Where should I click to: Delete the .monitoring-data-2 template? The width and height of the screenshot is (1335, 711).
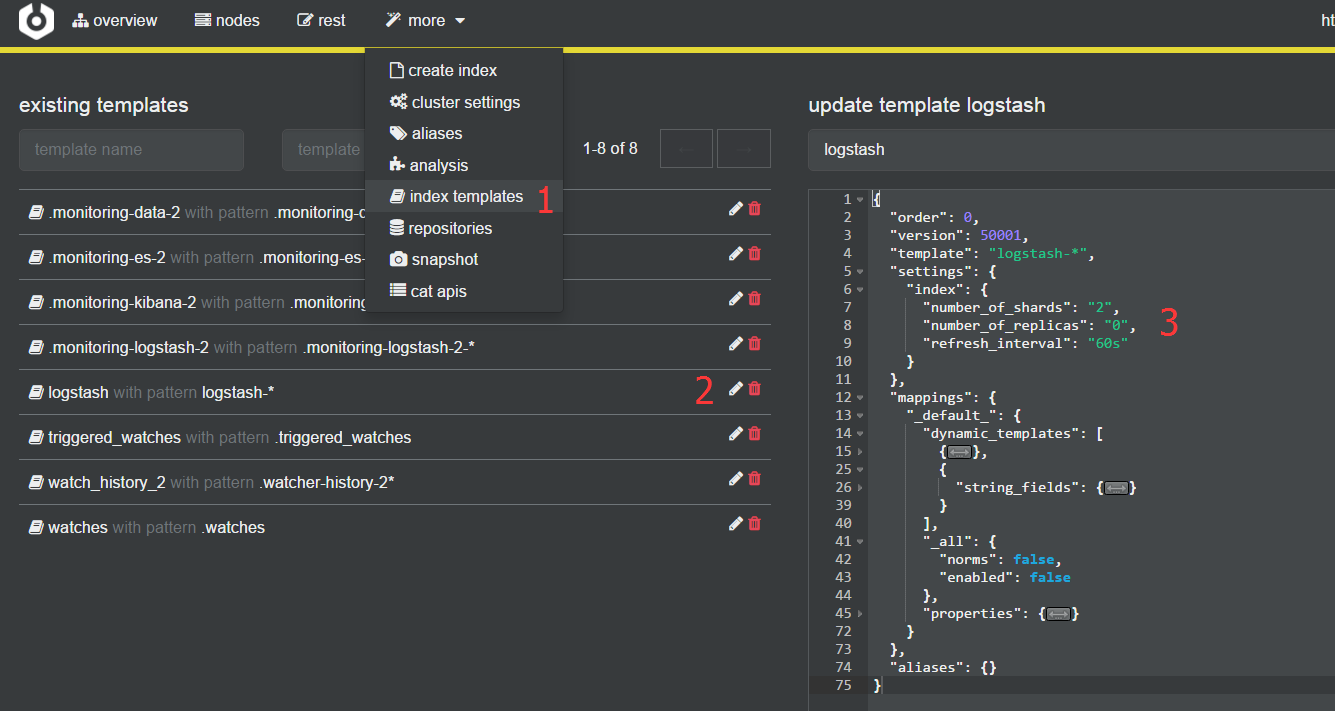point(755,208)
